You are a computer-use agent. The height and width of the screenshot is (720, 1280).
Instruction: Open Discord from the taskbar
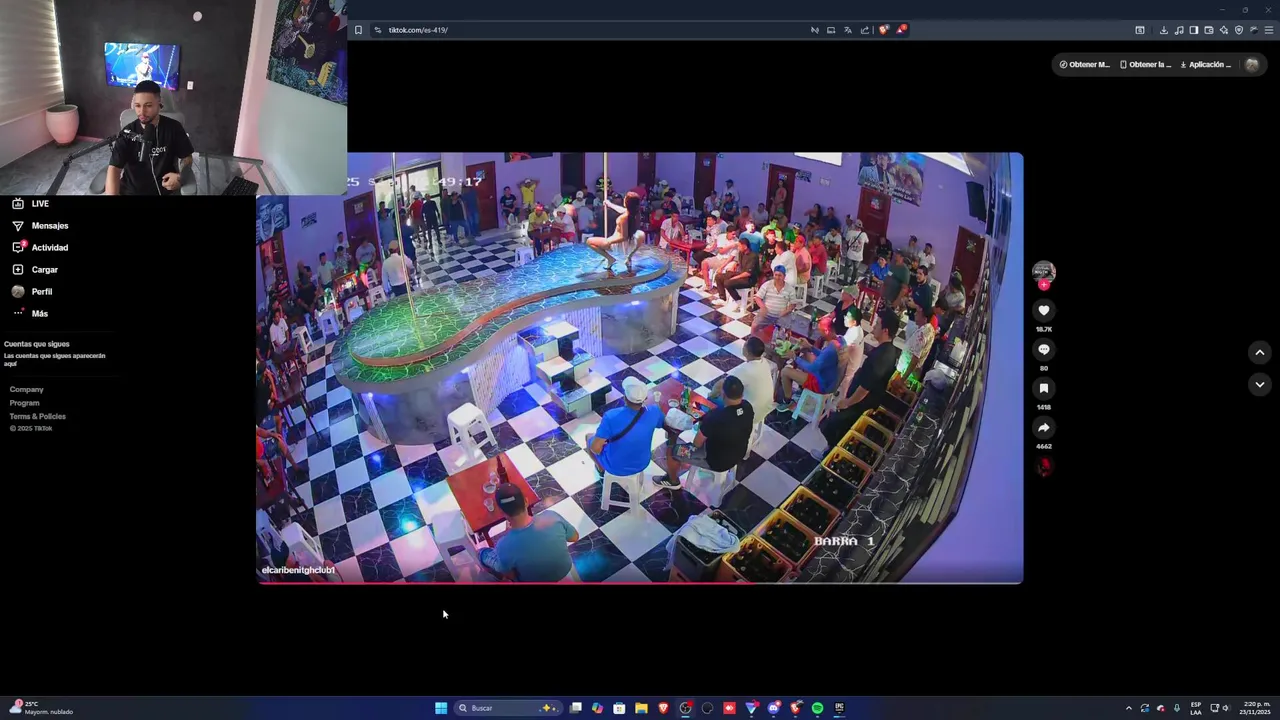(773, 708)
